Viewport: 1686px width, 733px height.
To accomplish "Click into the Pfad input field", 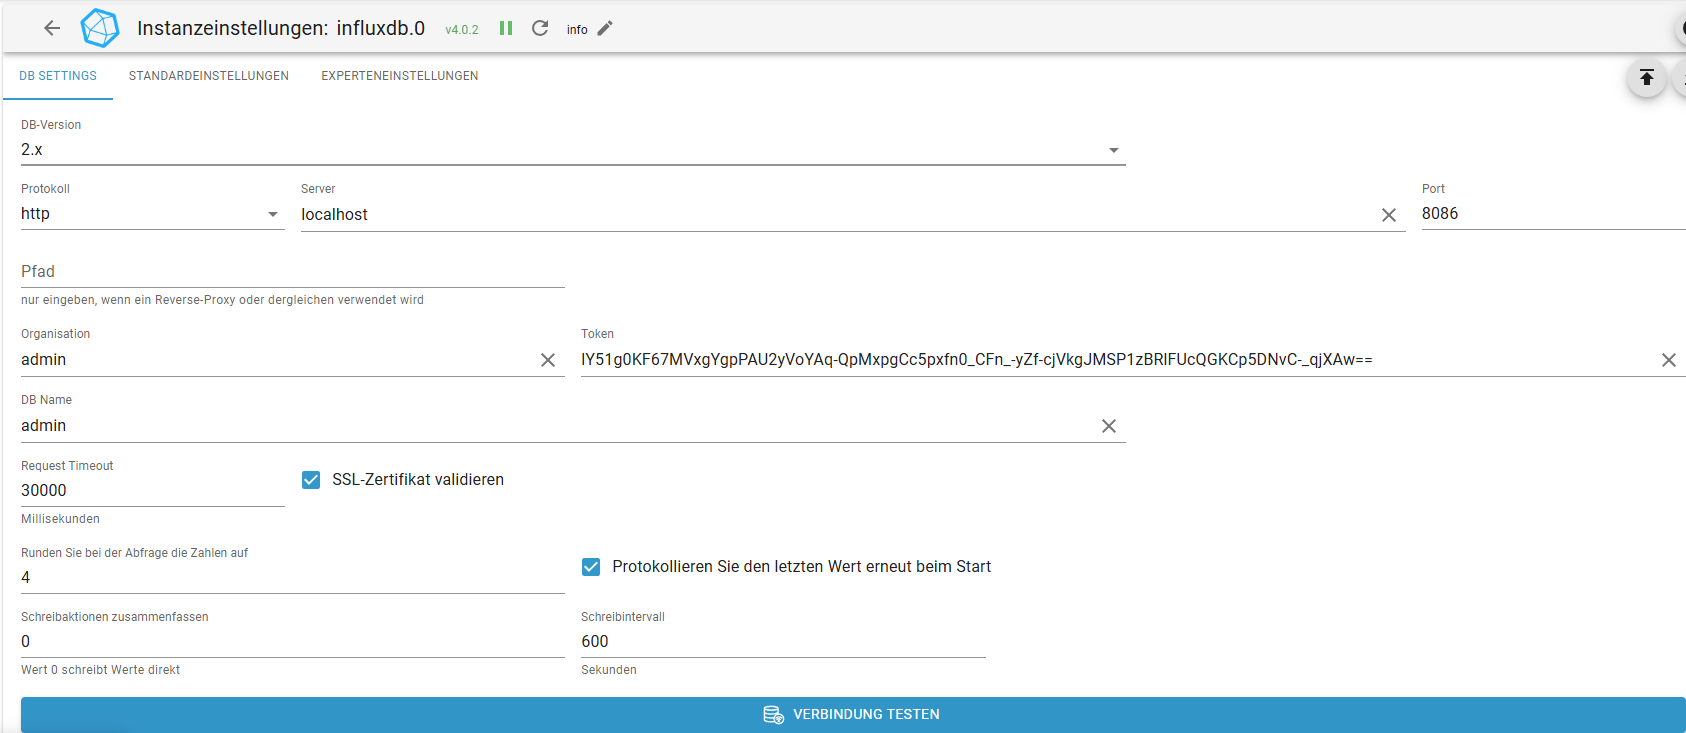I will click(x=293, y=272).
